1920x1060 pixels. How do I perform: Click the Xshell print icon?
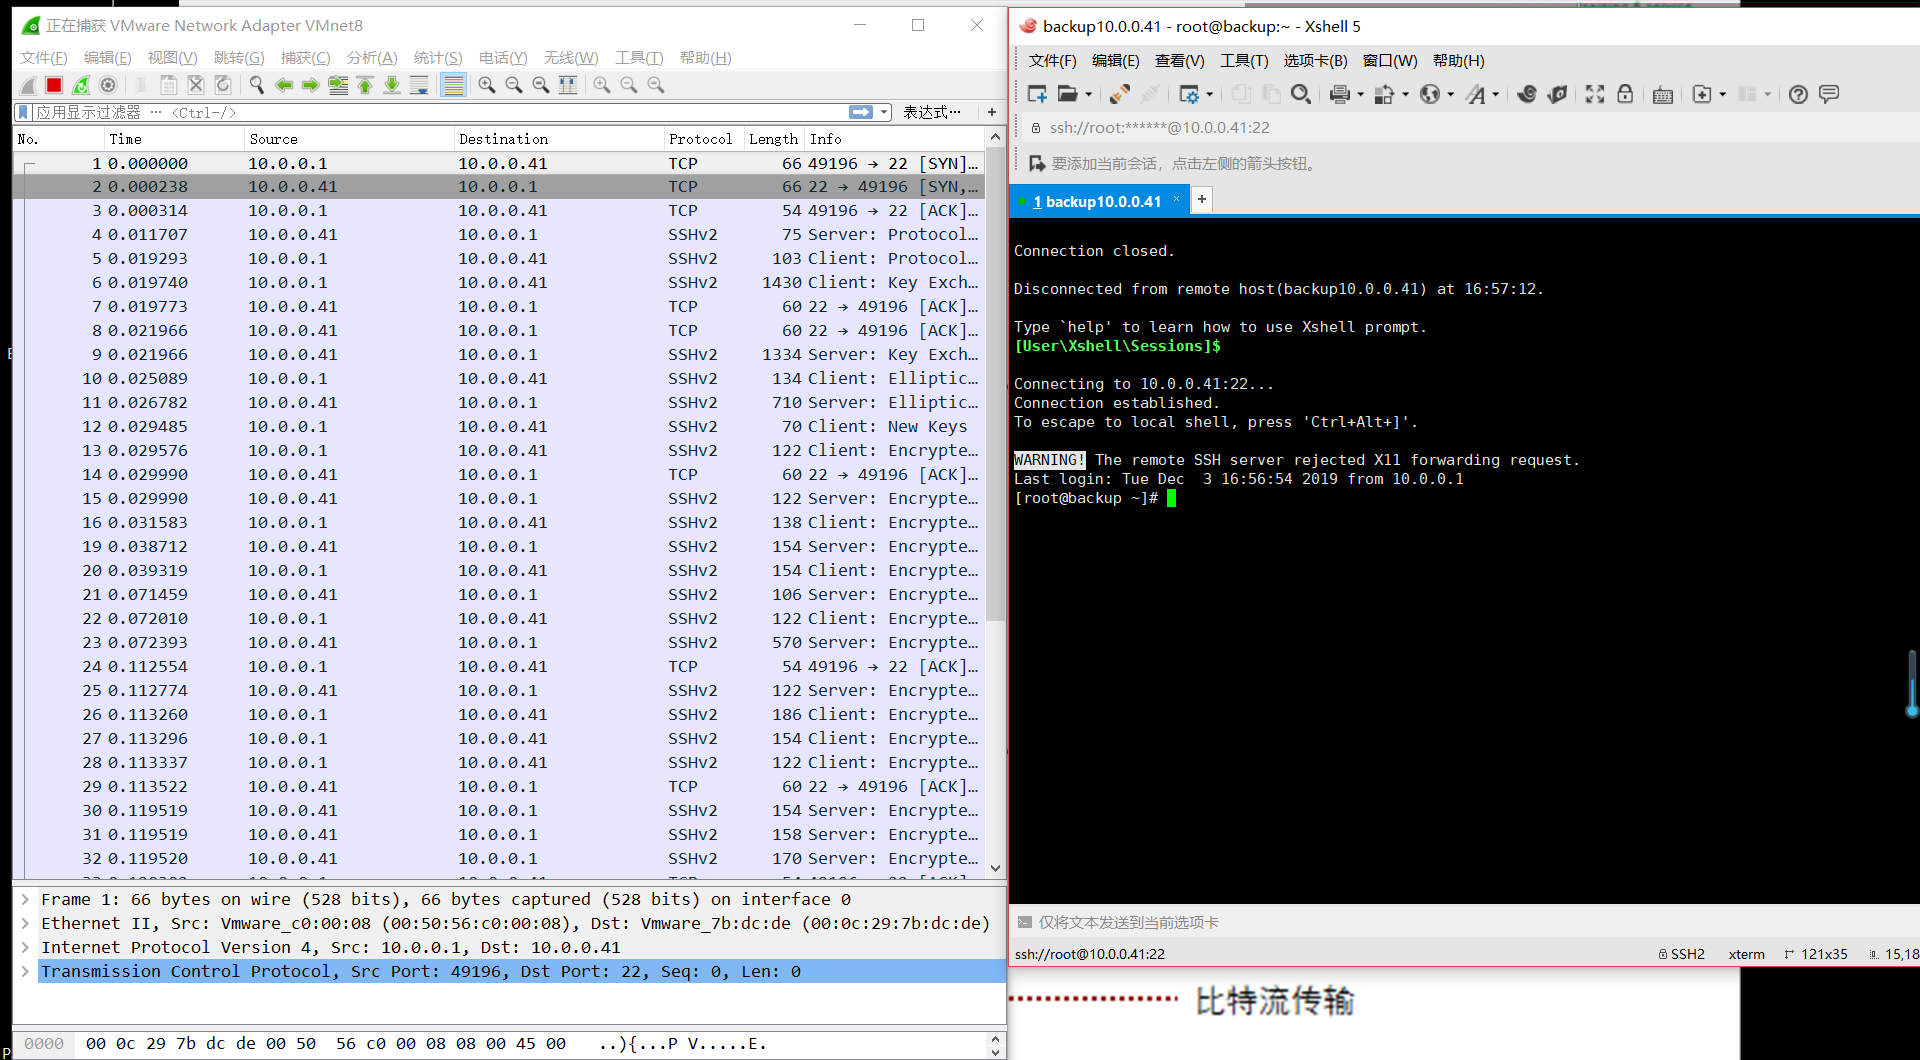[1340, 94]
